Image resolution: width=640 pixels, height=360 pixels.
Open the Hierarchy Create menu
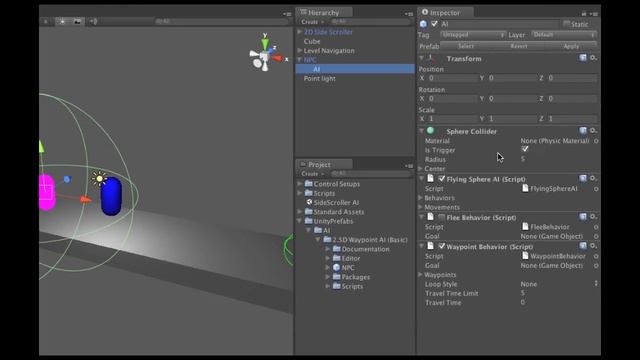(x=312, y=22)
